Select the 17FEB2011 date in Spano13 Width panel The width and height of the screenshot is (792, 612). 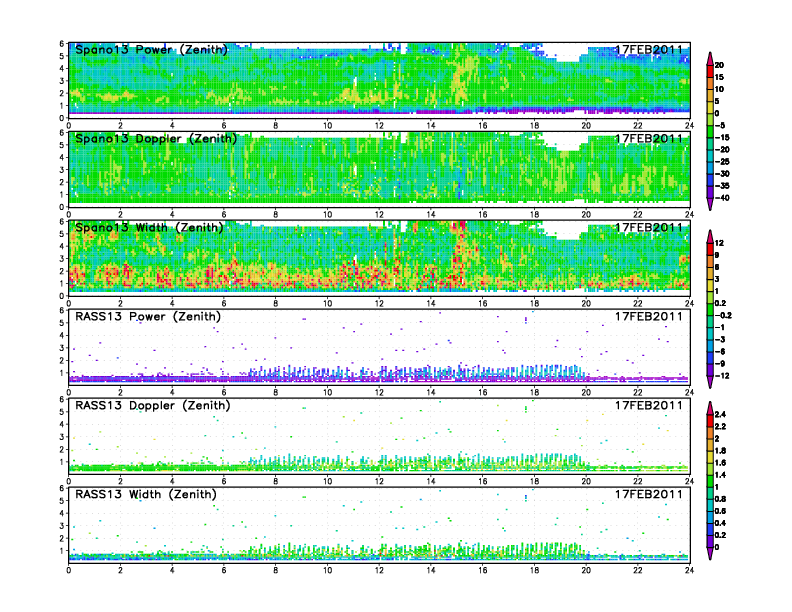[x=649, y=227]
